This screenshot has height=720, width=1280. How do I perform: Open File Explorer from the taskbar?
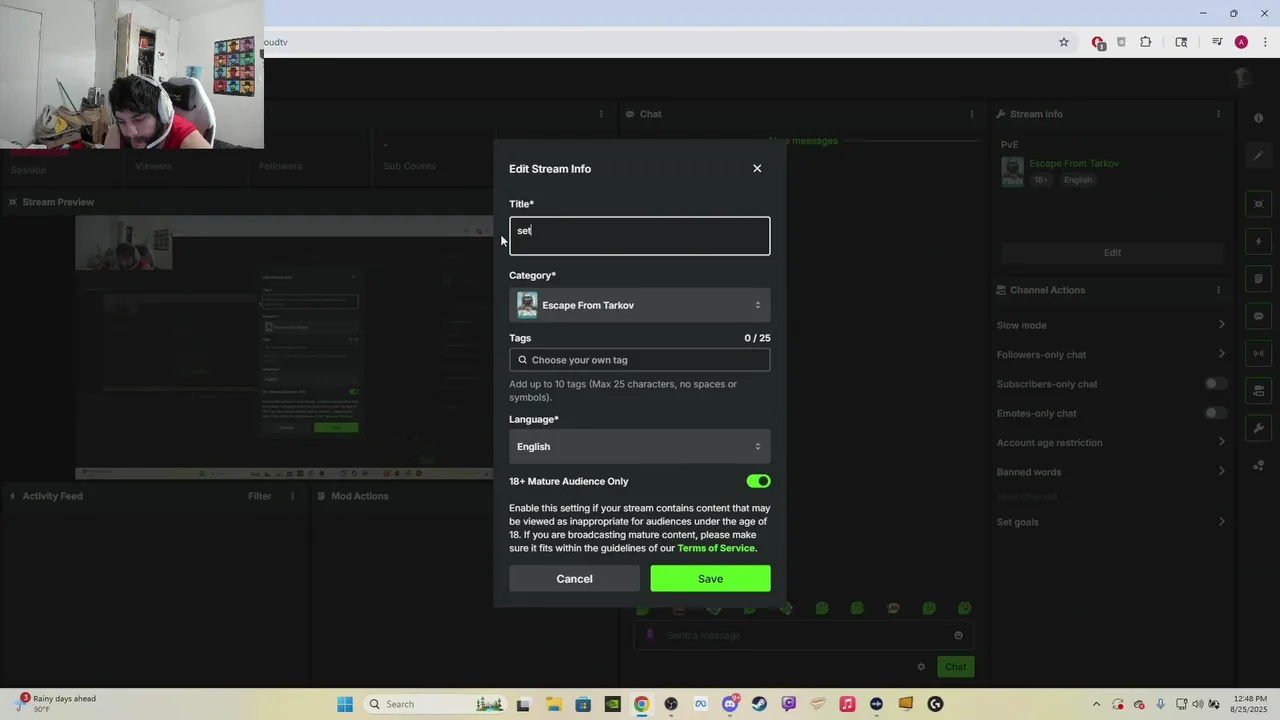[553, 704]
